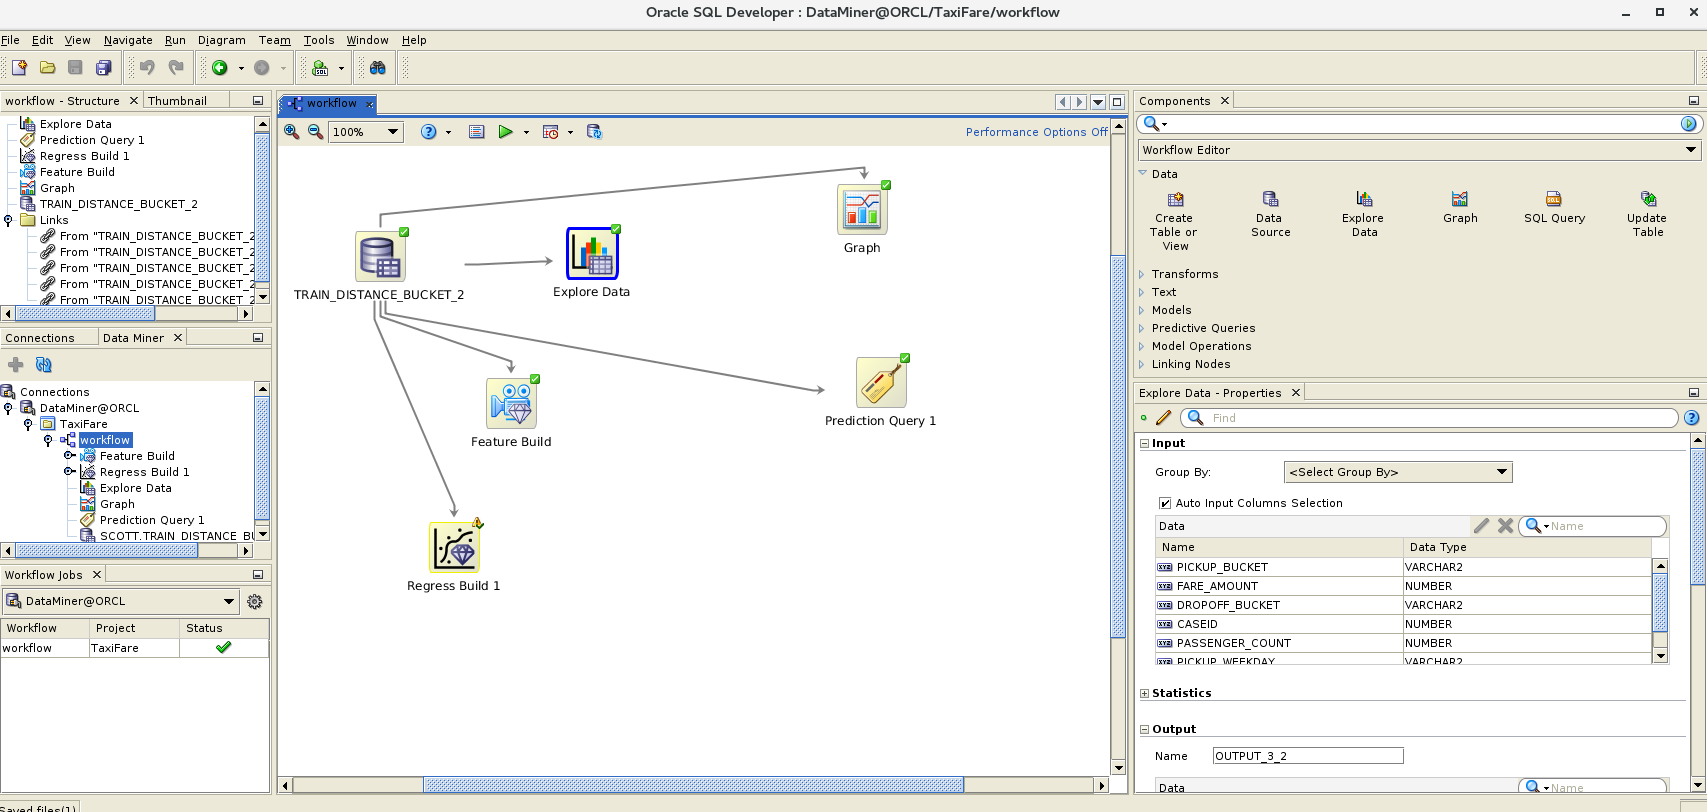Select the Prediction Query 1 node icon
This screenshot has height=812, width=1707.
pos(881,383)
